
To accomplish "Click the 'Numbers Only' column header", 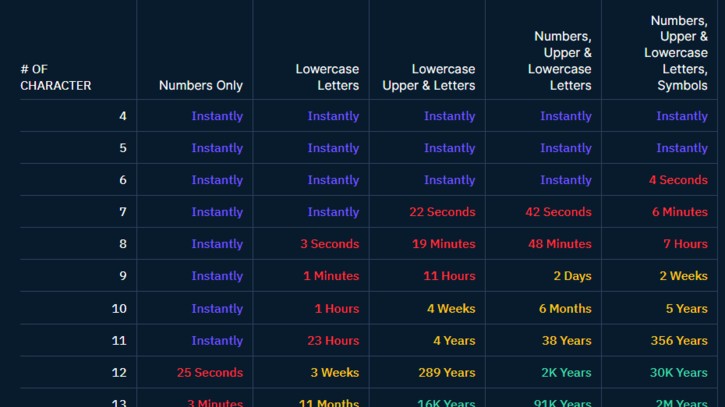I will [200, 86].
